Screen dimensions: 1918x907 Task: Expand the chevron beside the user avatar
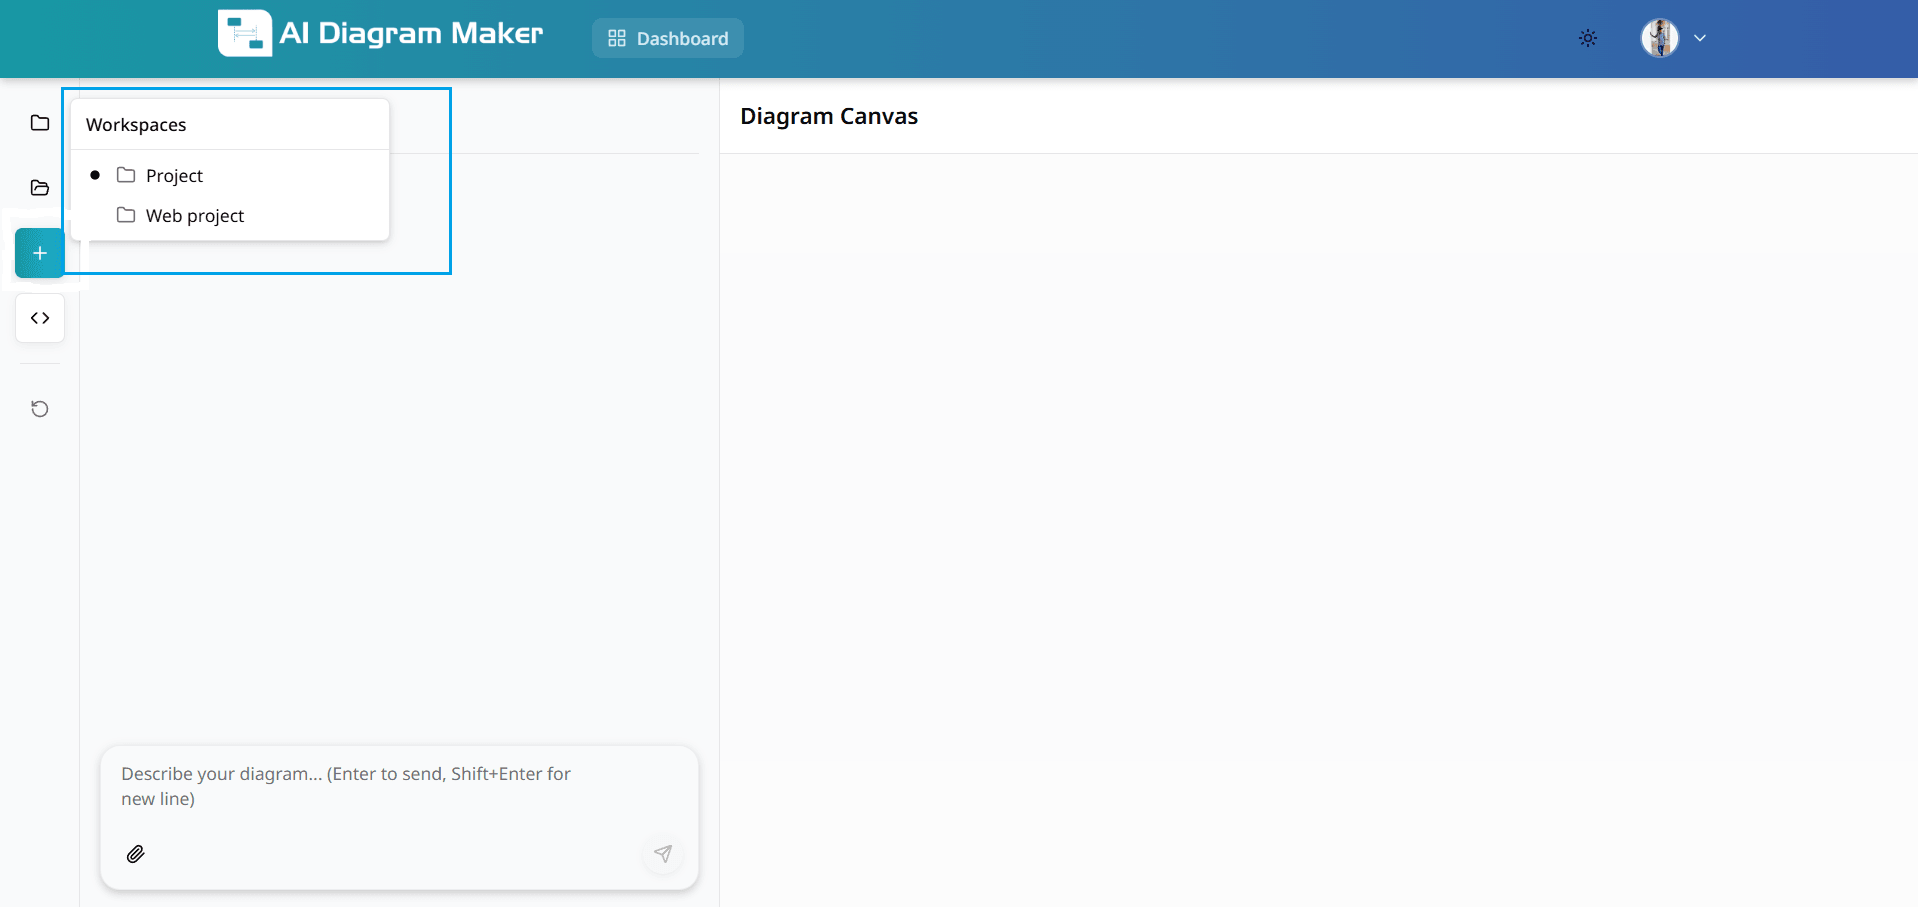(x=1700, y=39)
